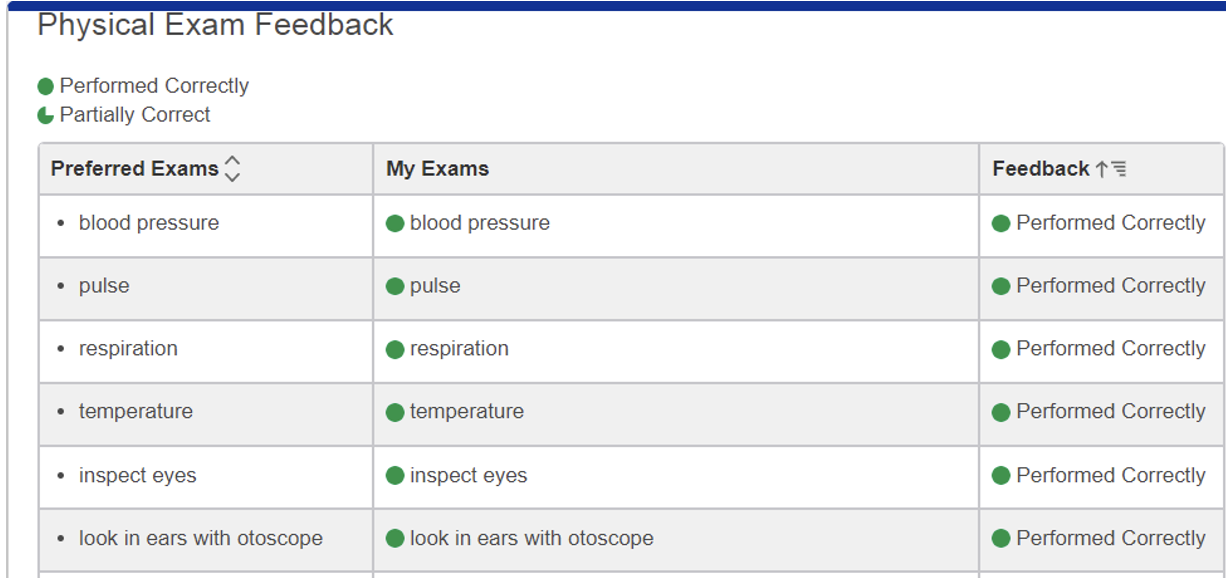The height and width of the screenshot is (578, 1226).
Task: Click green dot beside My Exams inspect eyes
Action: click(x=395, y=476)
